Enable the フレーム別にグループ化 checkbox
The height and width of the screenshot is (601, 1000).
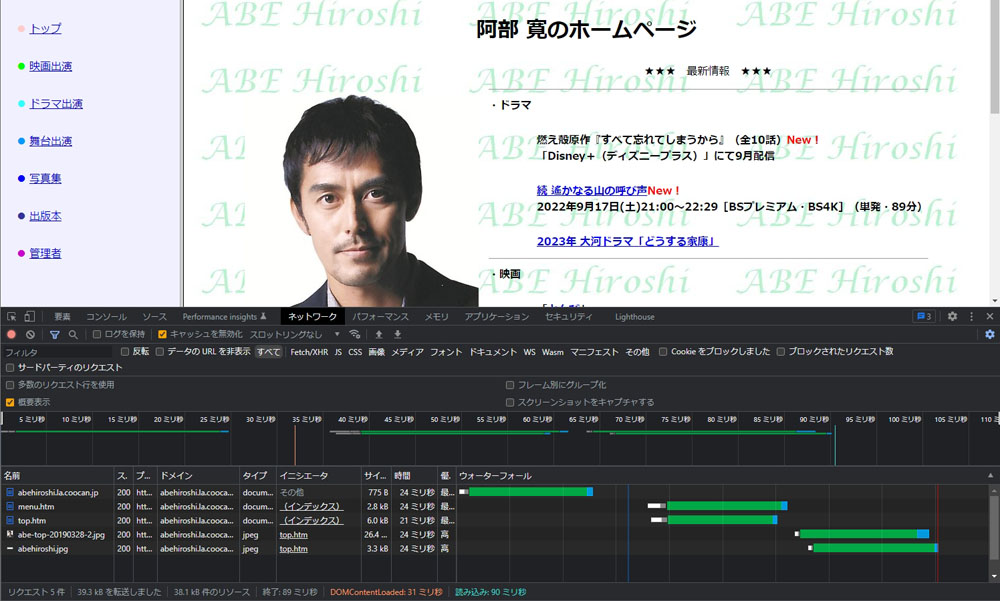pyautogui.click(x=510, y=385)
